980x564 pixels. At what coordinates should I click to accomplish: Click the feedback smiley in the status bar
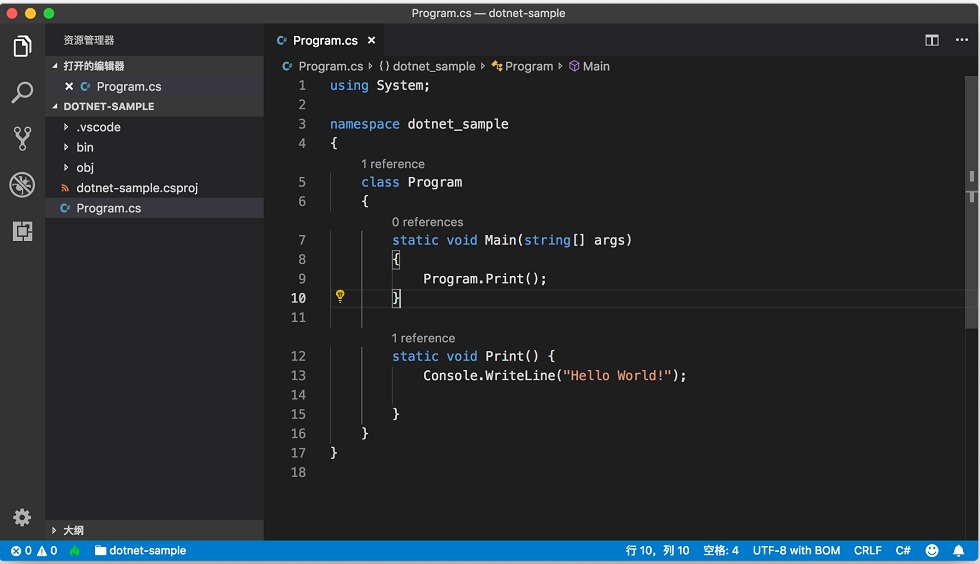pyautogui.click(x=932, y=550)
